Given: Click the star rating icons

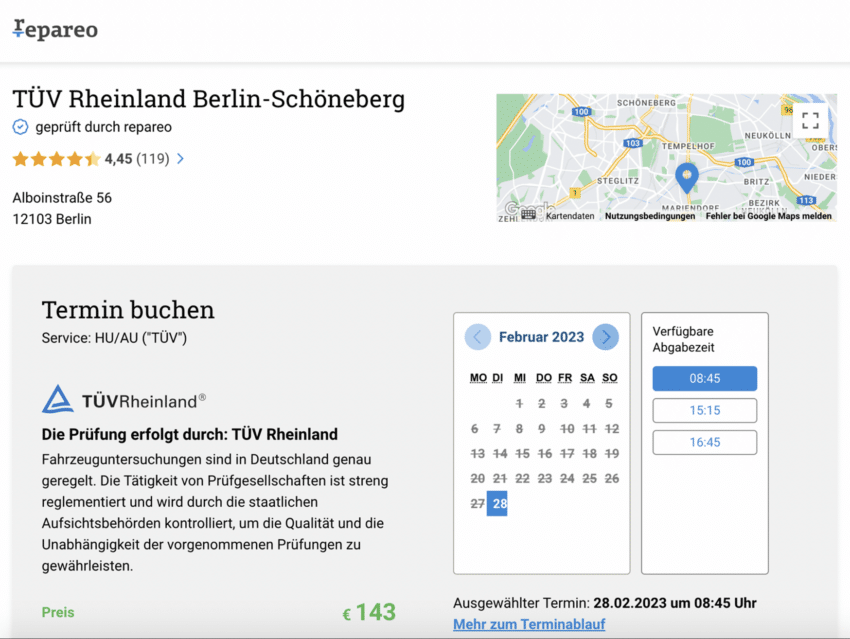Looking at the screenshot, I should 56,158.
